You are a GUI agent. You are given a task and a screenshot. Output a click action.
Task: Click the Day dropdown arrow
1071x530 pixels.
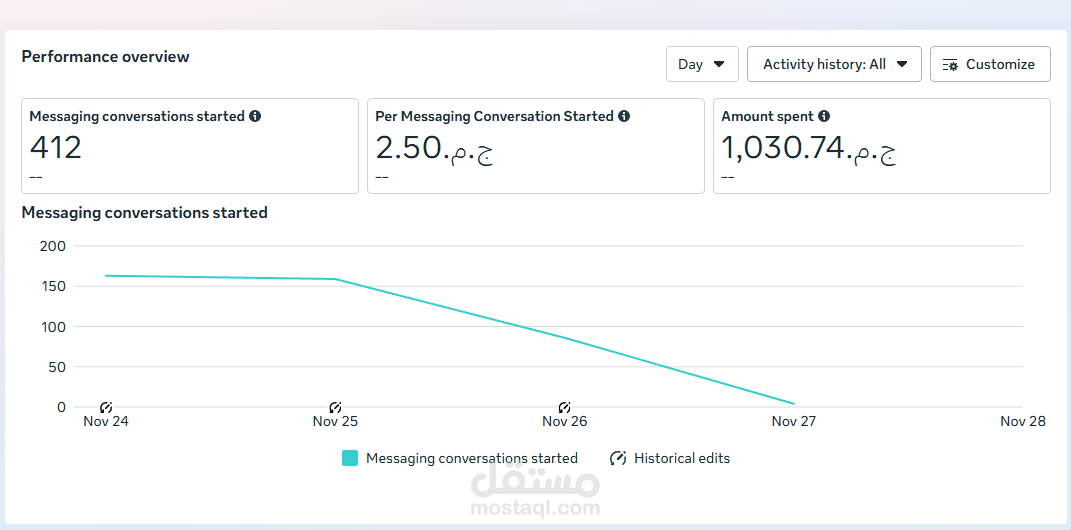point(720,64)
